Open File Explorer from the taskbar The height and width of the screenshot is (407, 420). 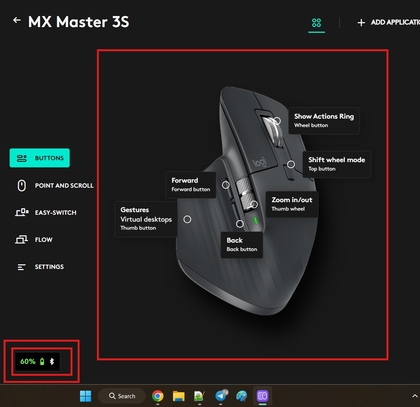click(x=179, y=396)
